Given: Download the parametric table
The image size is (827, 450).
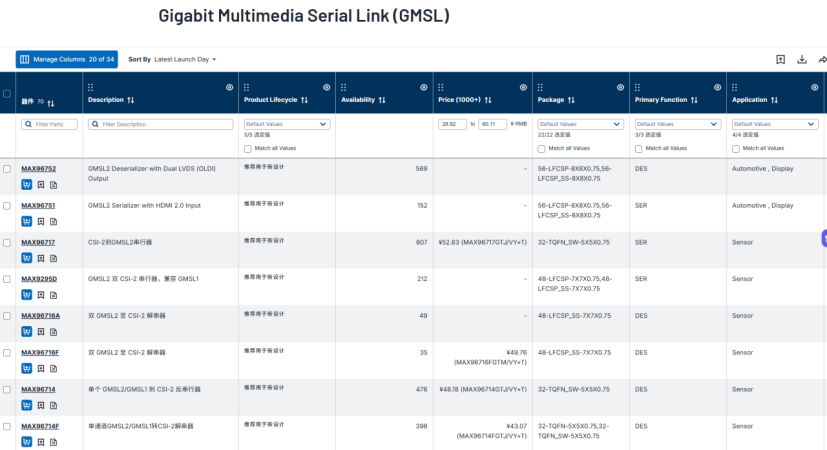Looking at the screenshot, I should click(x=802, y=60).
